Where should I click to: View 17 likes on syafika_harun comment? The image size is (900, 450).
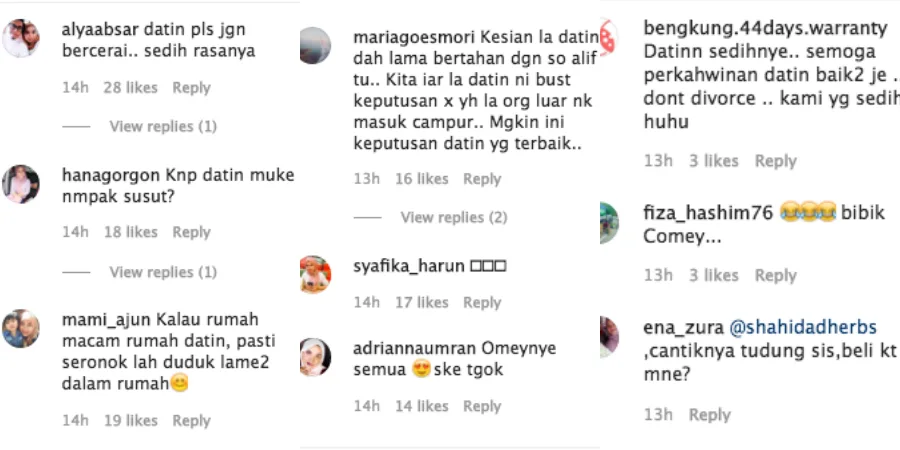(422, 302)
